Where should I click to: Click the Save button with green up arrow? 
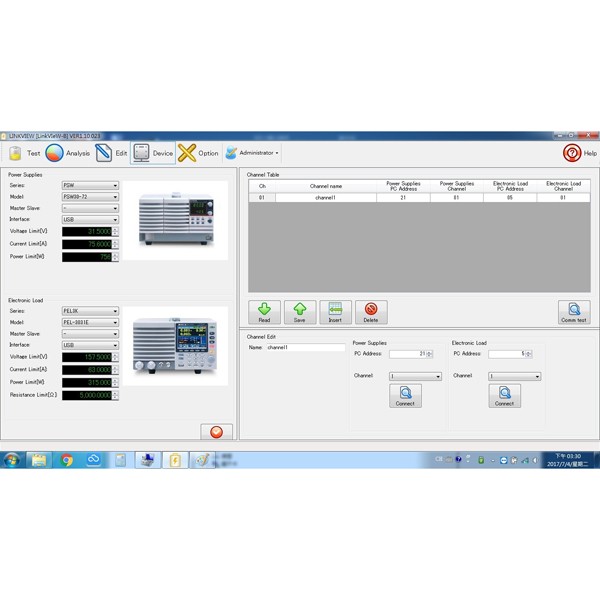[300, 312]
